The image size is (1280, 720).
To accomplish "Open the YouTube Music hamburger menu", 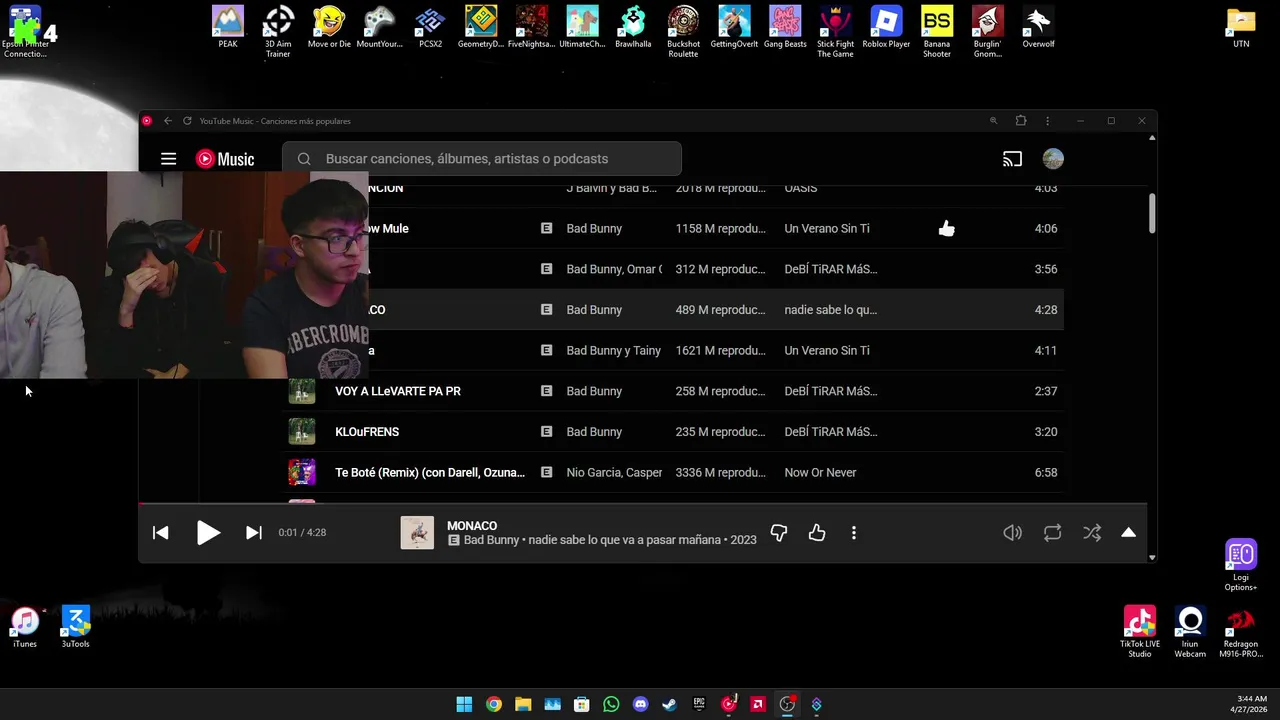I will [x=168, y=159].
